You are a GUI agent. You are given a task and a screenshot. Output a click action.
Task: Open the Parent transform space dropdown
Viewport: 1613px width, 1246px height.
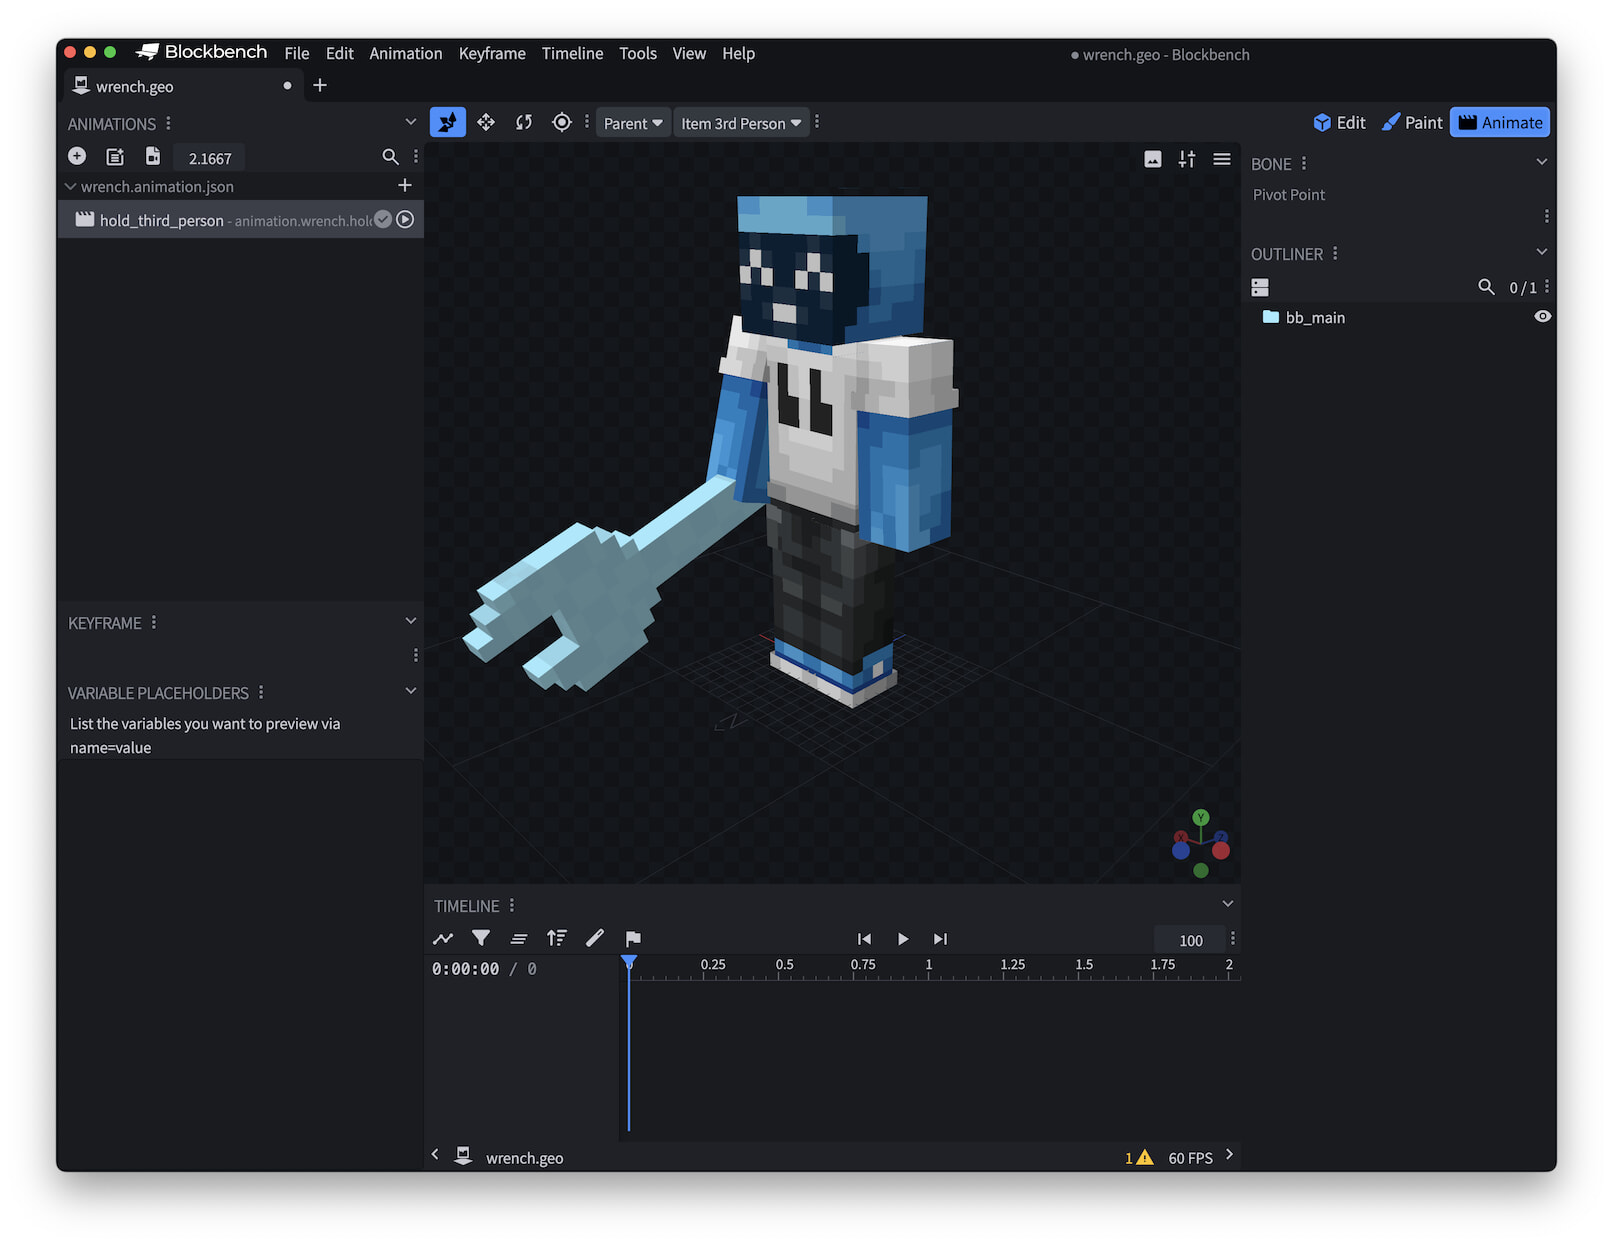(633, 123)
